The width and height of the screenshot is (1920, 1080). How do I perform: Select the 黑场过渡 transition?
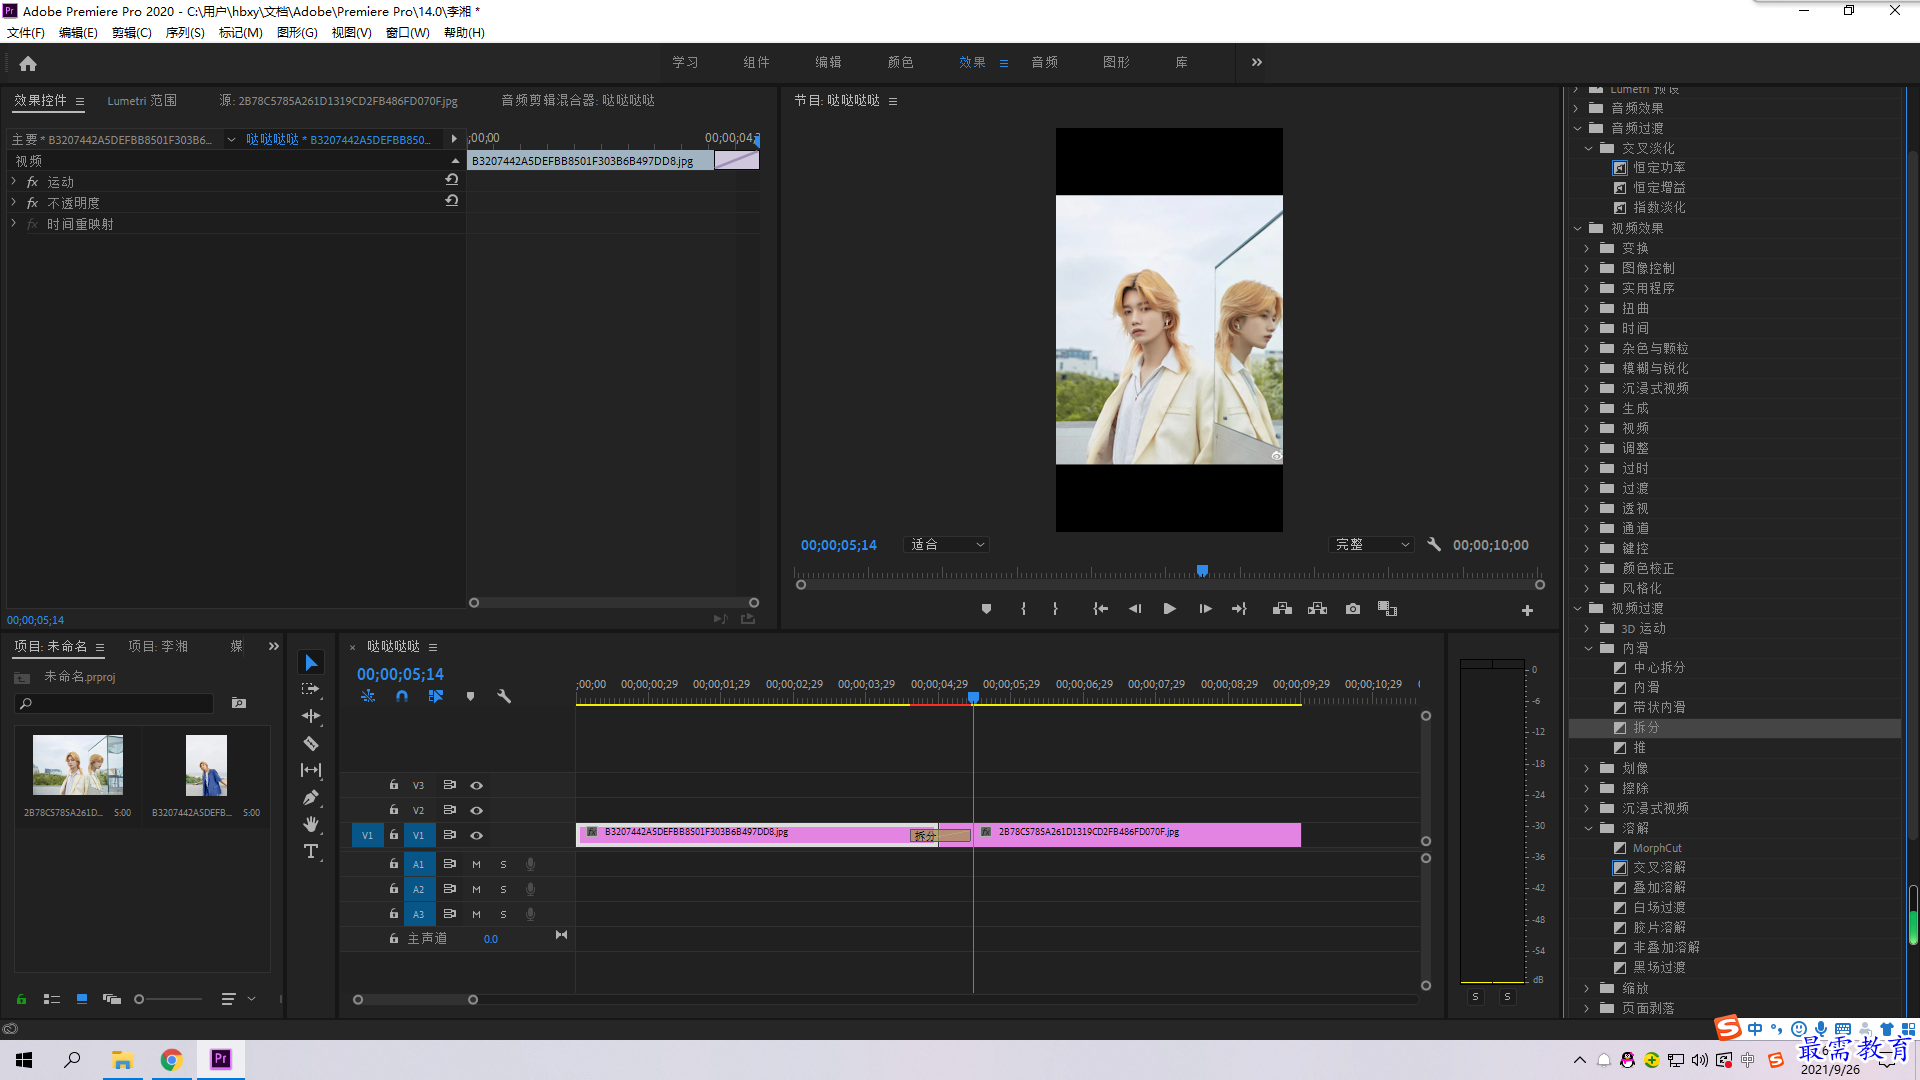1659,968
